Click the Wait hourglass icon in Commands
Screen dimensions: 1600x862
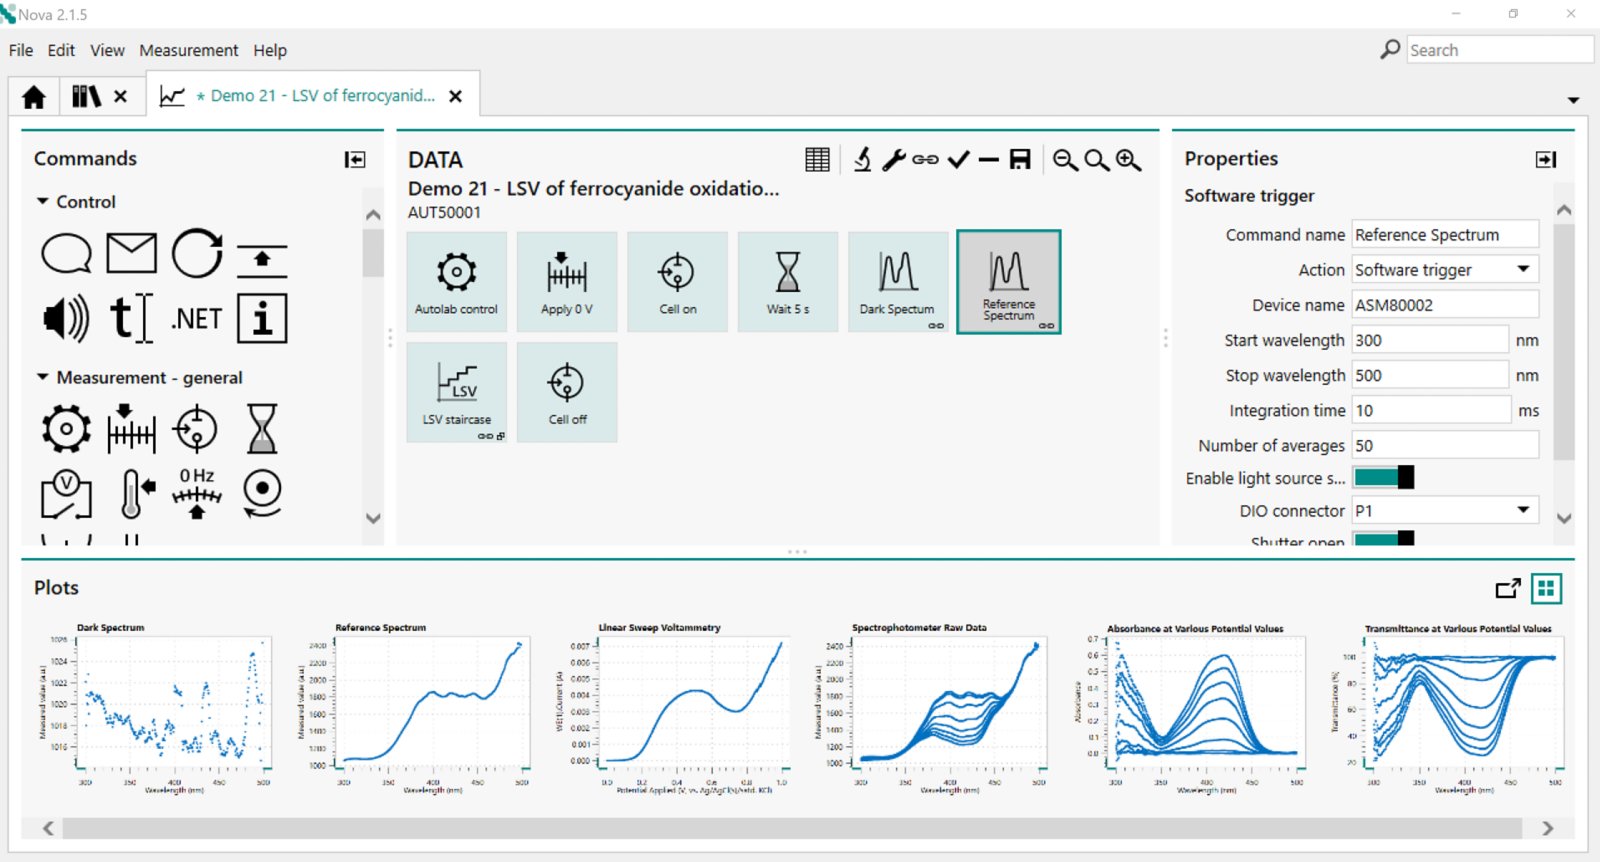pos(261,429)
